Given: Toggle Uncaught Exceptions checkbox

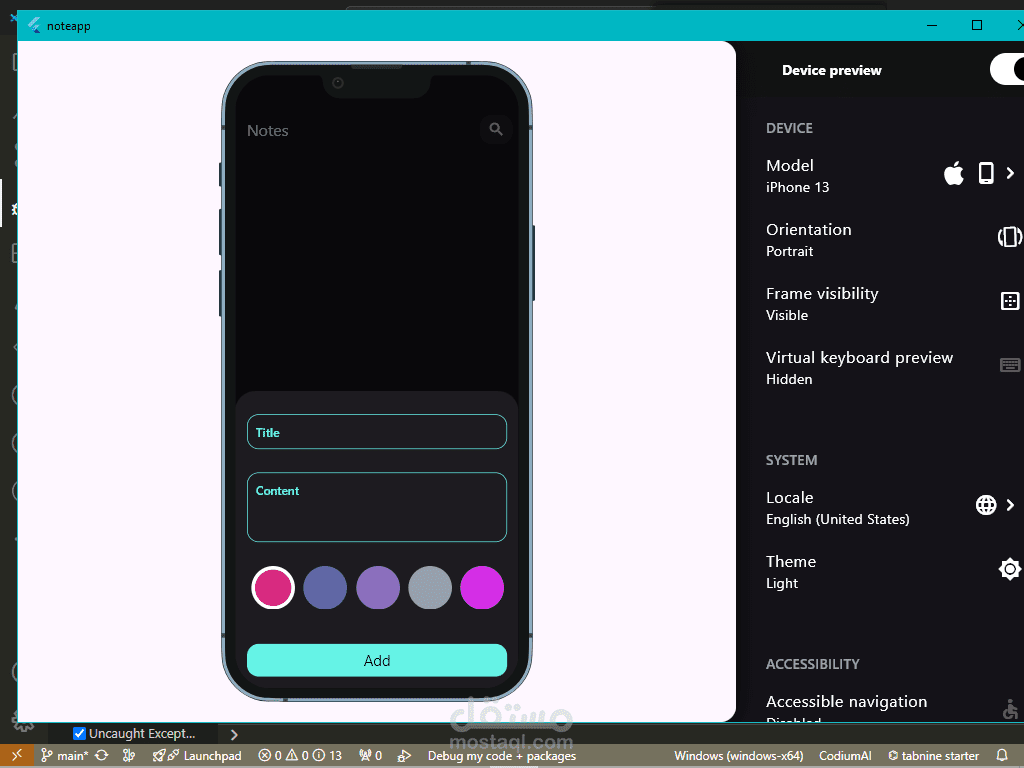Looking at the screenshot, I should 79,733.
